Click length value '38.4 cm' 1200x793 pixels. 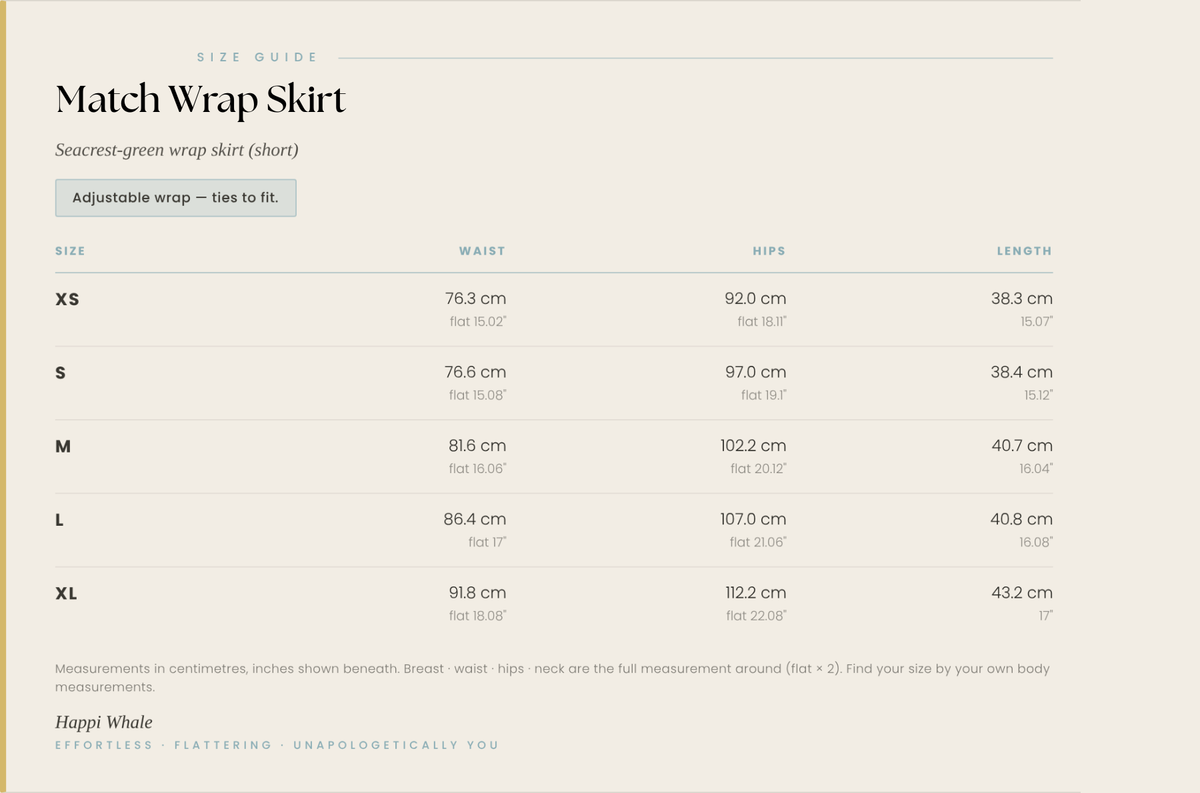point(1022,372)
